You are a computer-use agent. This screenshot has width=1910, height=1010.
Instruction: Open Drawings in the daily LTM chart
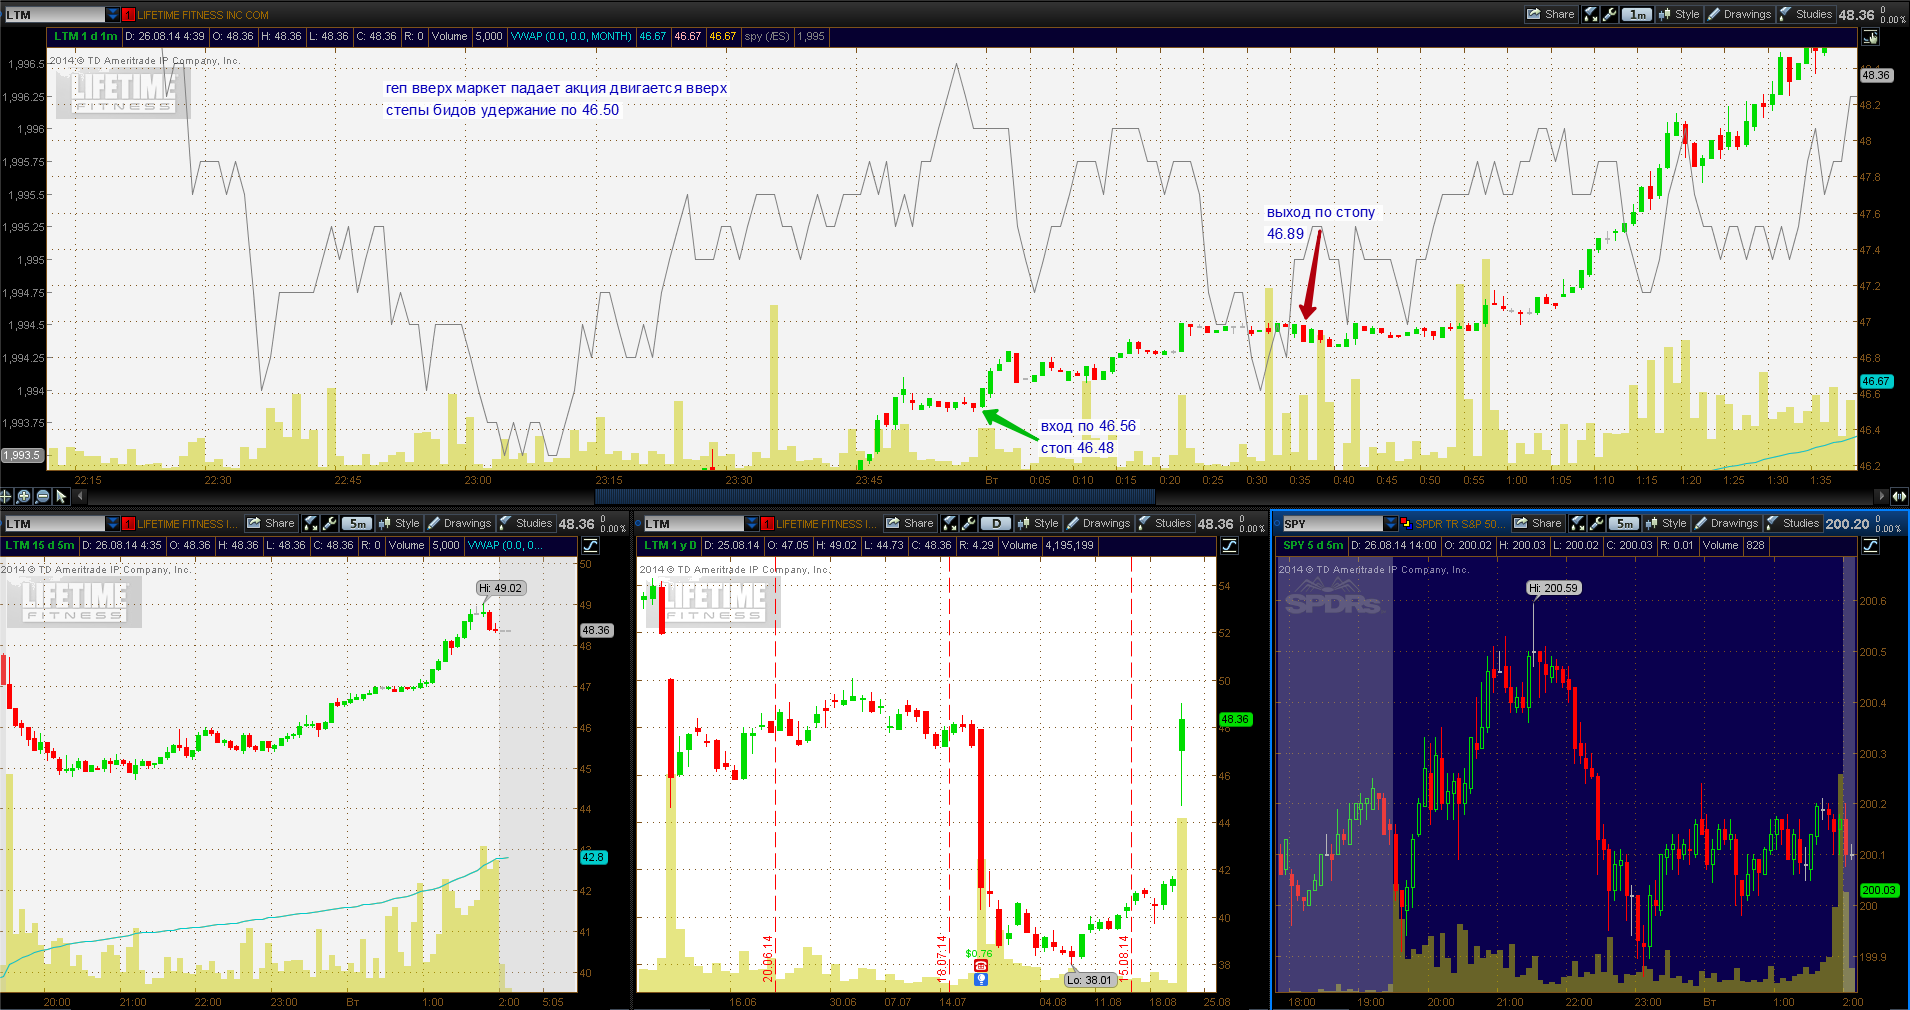[x=1098, y=523]
